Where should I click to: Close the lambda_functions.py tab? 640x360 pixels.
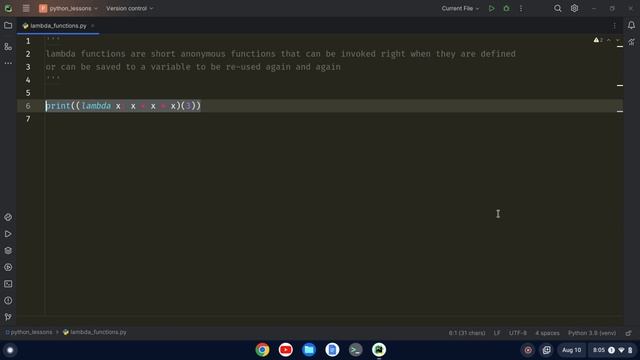point(93,26)
